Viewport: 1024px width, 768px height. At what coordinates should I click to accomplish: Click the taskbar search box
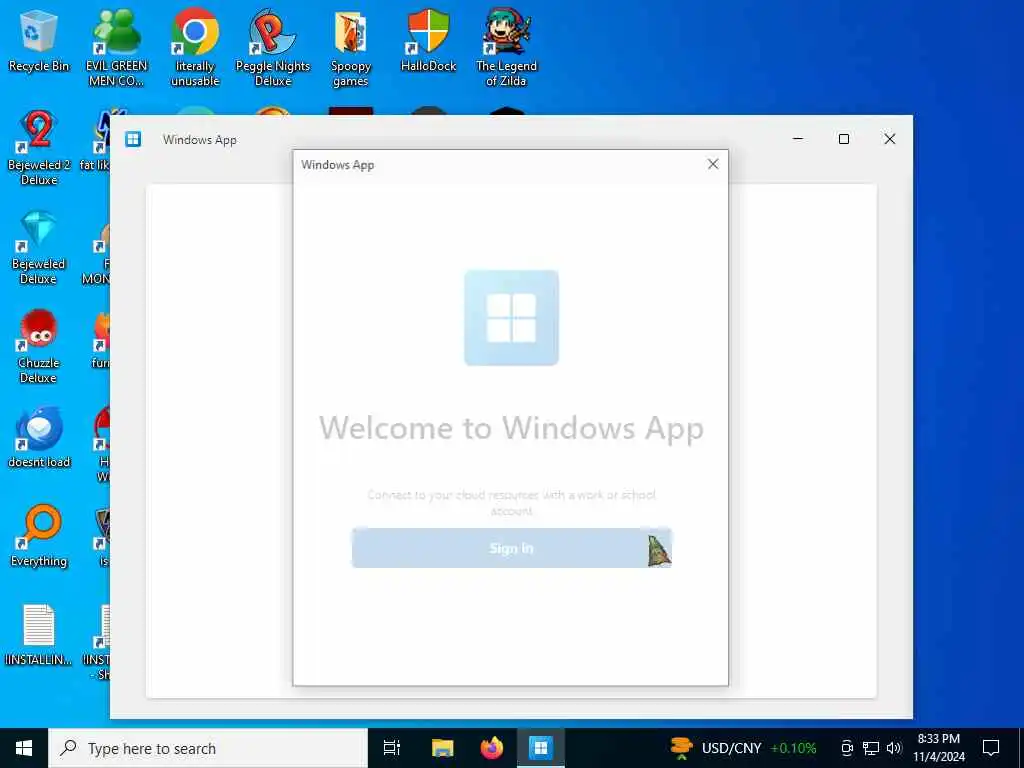pos(208,748)
